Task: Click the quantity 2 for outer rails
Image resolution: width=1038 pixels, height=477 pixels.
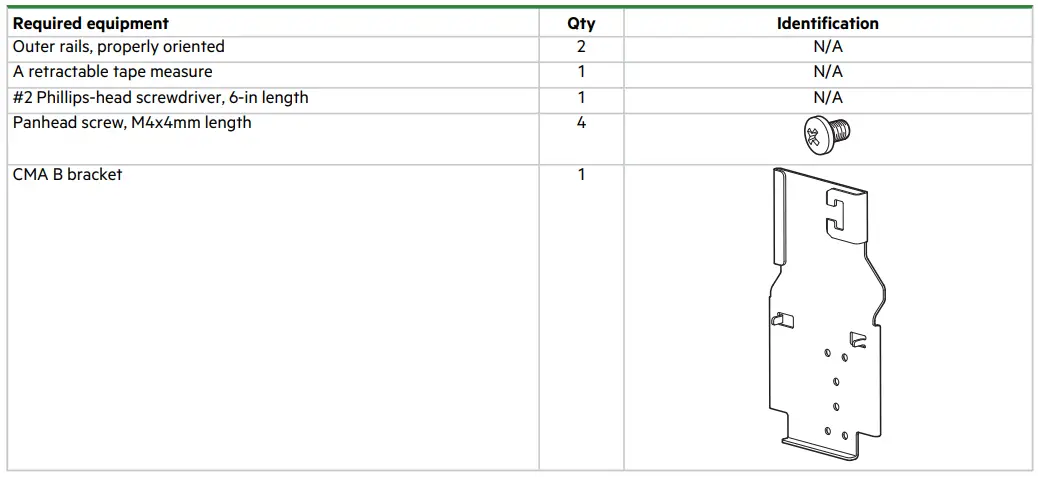Action: (x=581, y=47)
